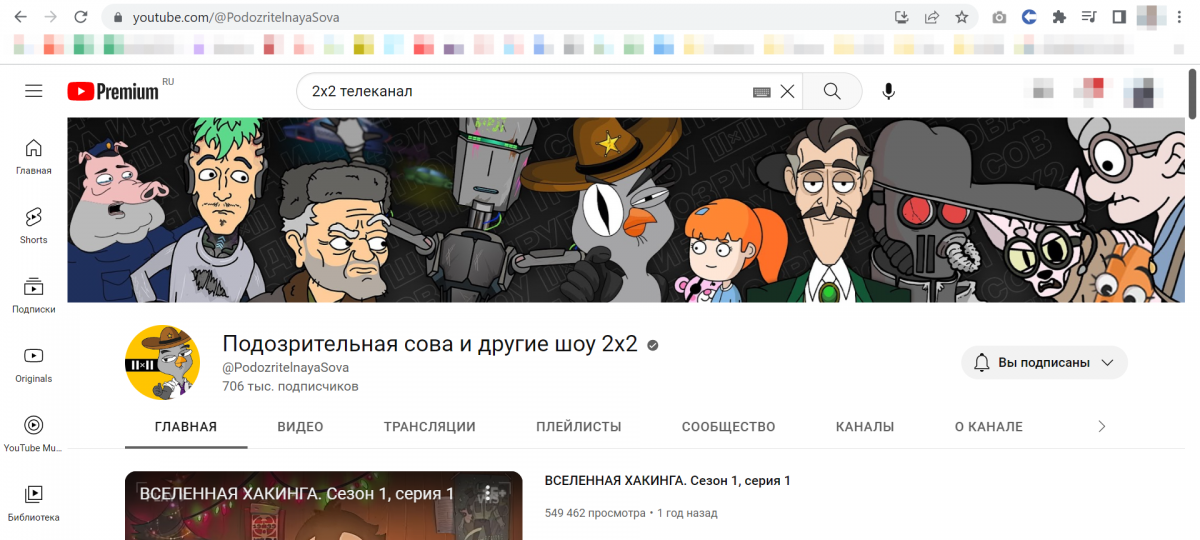Click the YouTube Premium logo
1200x540 pixels.
click(113, 91)
